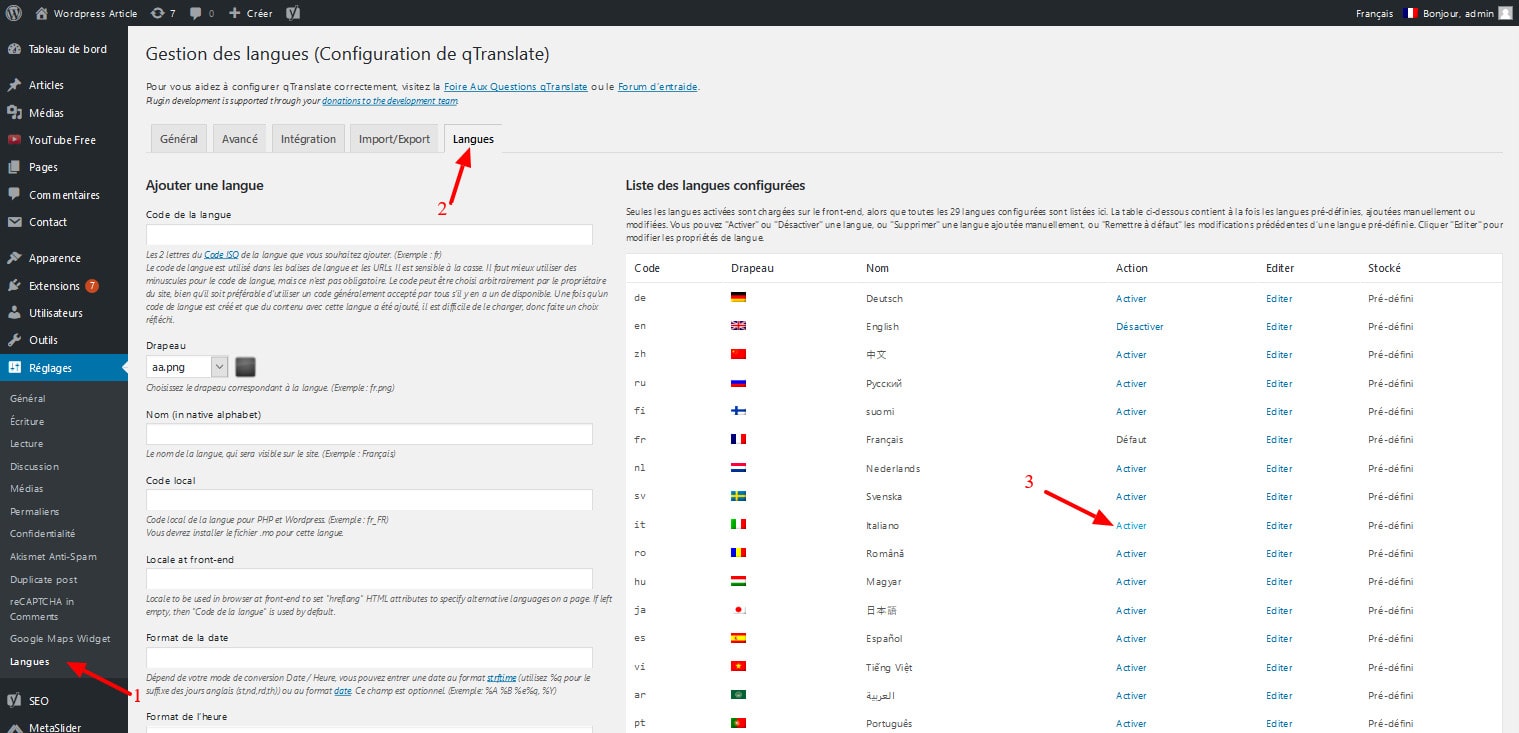1519x733 pixels.
Task: Open the WordPress logo menu
Action: click(14, 13)
